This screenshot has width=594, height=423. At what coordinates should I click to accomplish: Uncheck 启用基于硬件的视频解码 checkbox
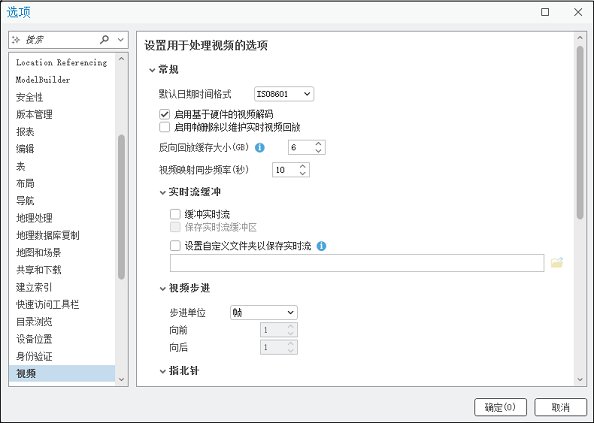point(164,114)
